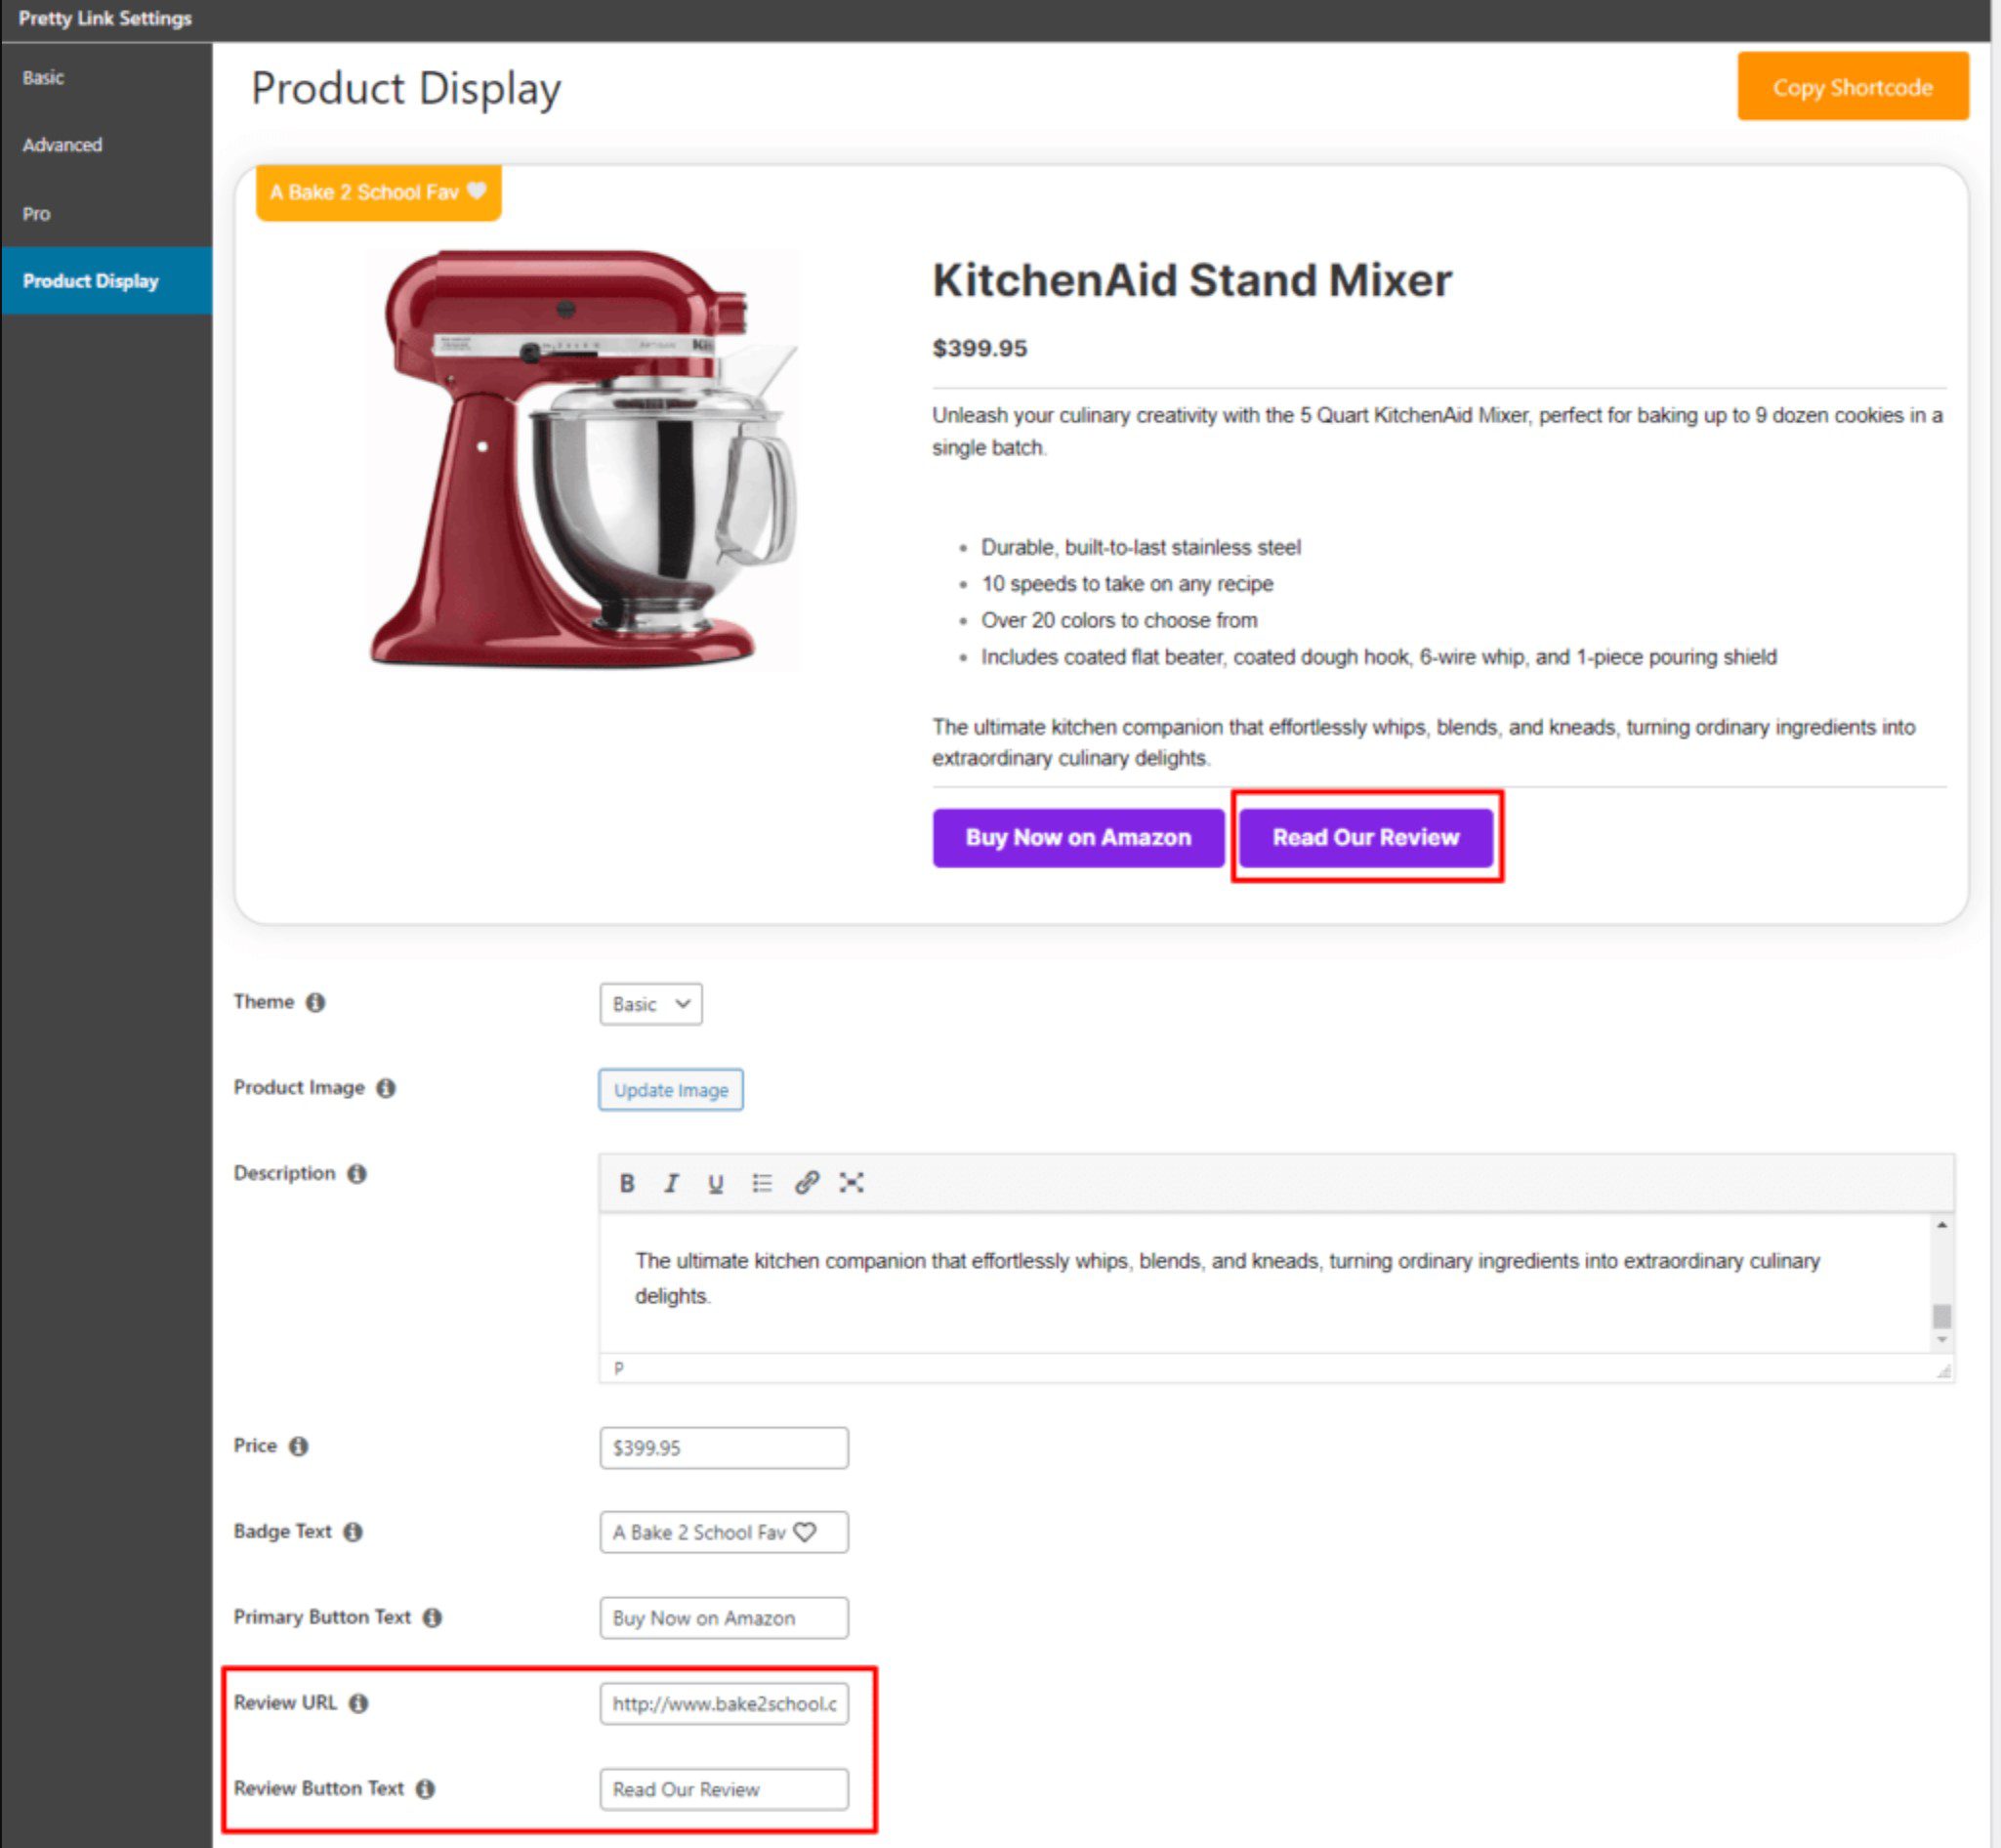
Task: Click the bullet list formatting icon
Action: click(758, 1182)
